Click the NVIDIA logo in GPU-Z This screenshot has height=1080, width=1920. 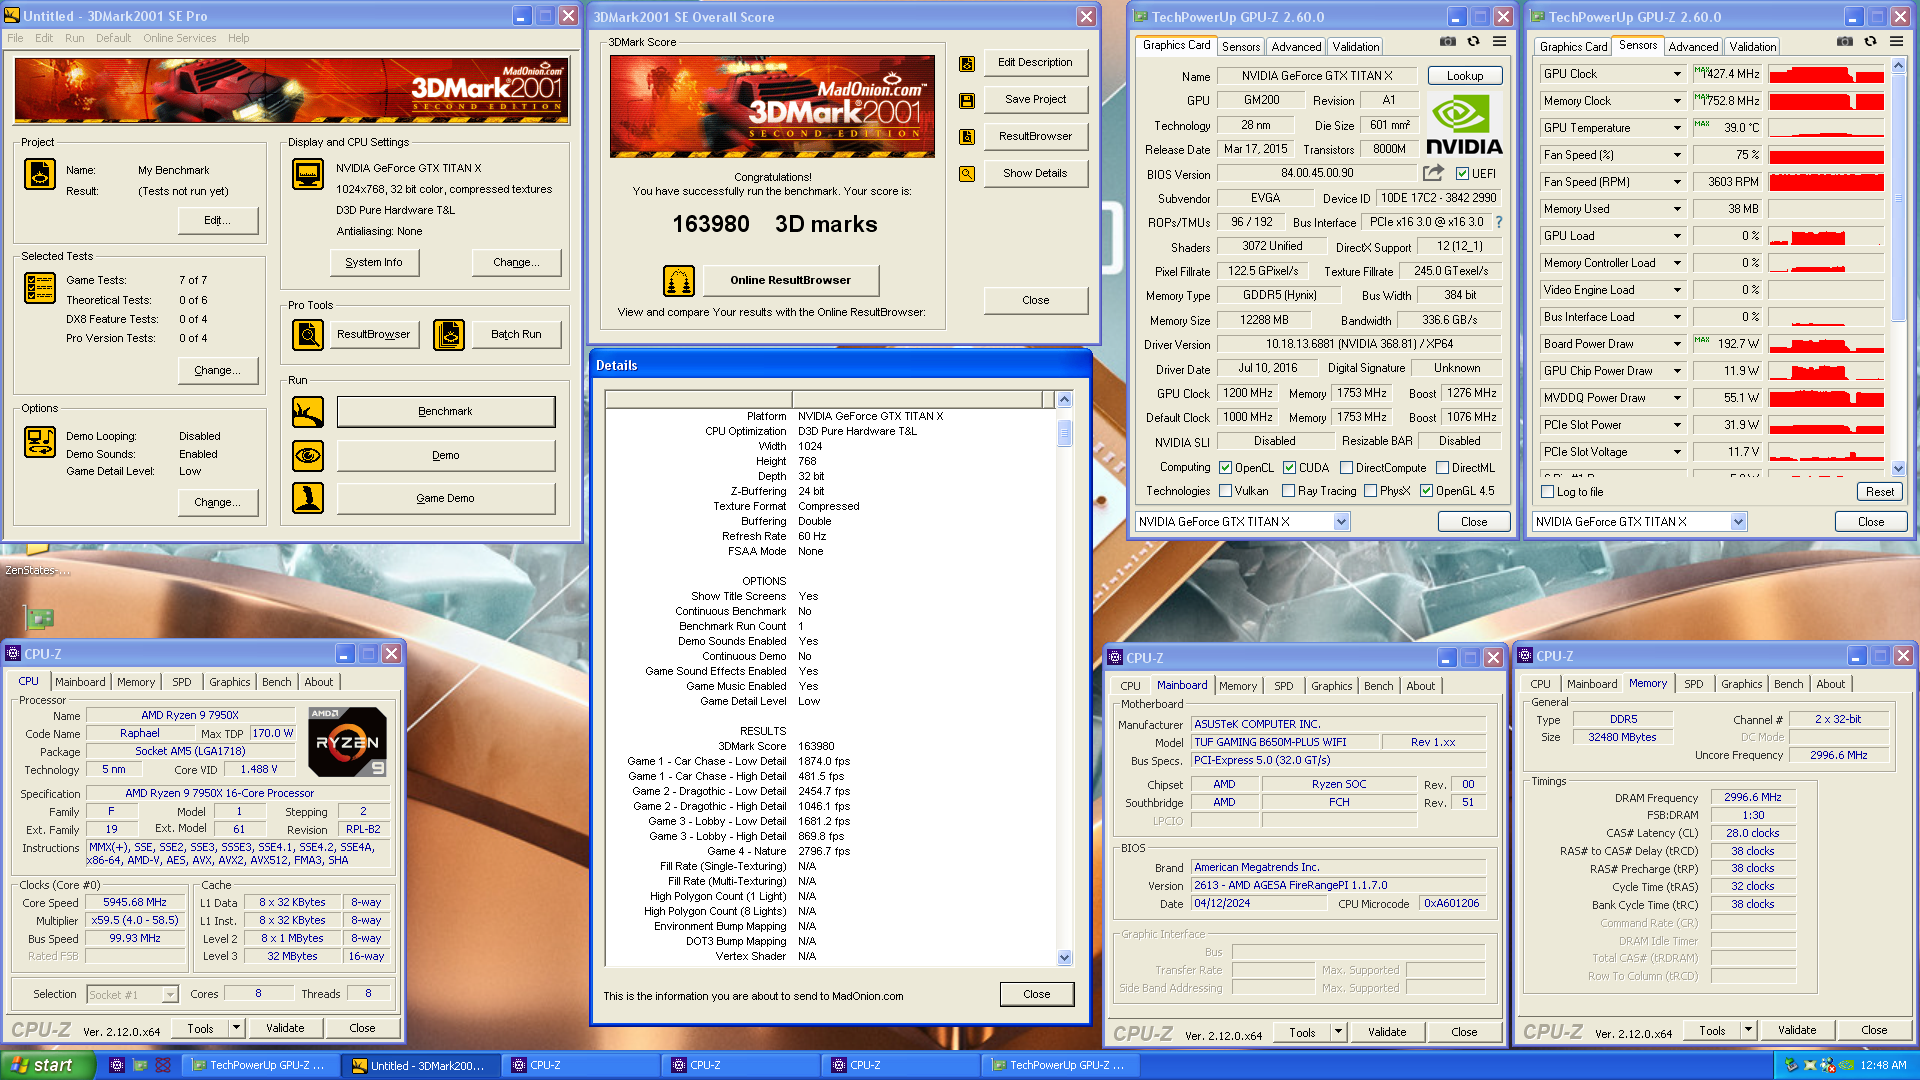coord(1463,126)
